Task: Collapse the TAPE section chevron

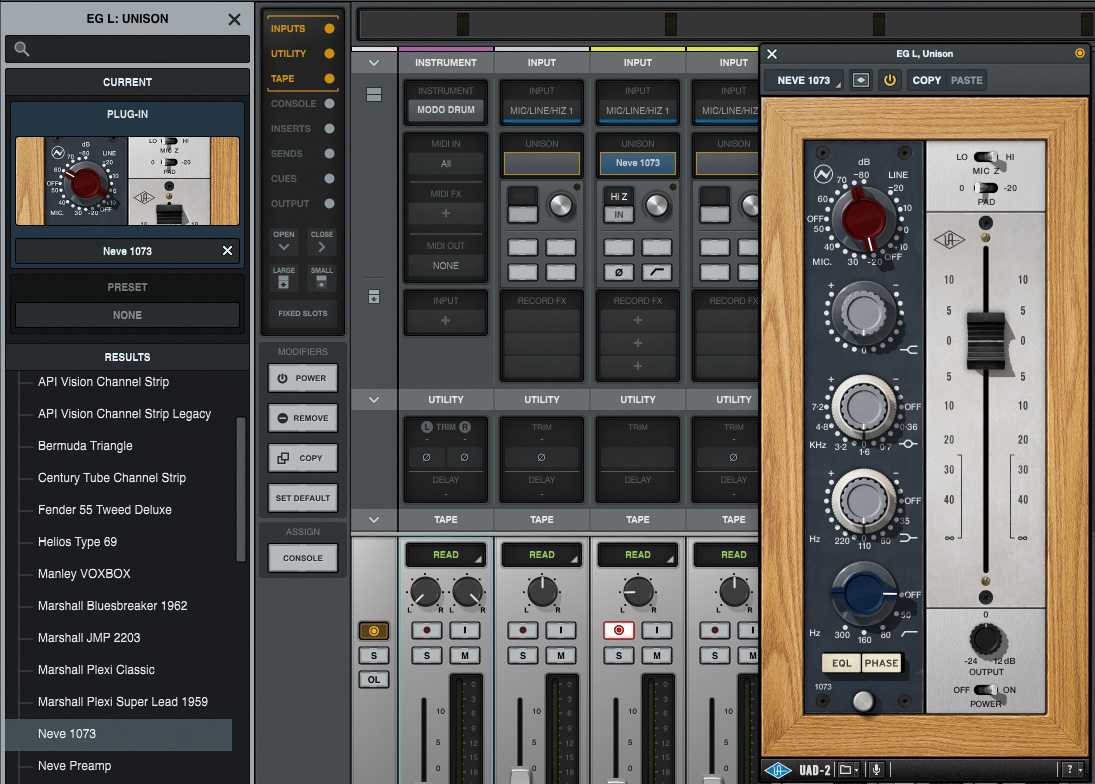Action: pyautogui.click(x=374, y=520)
